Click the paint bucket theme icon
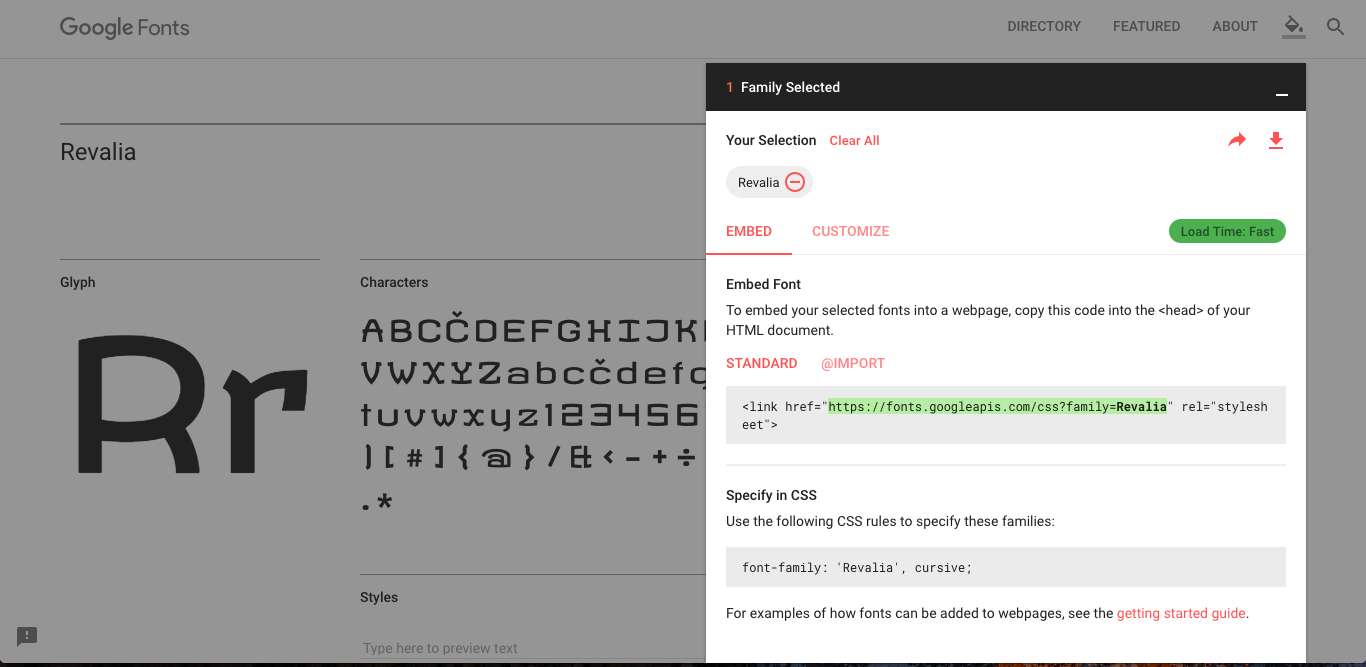 [x=1294, y=26]
